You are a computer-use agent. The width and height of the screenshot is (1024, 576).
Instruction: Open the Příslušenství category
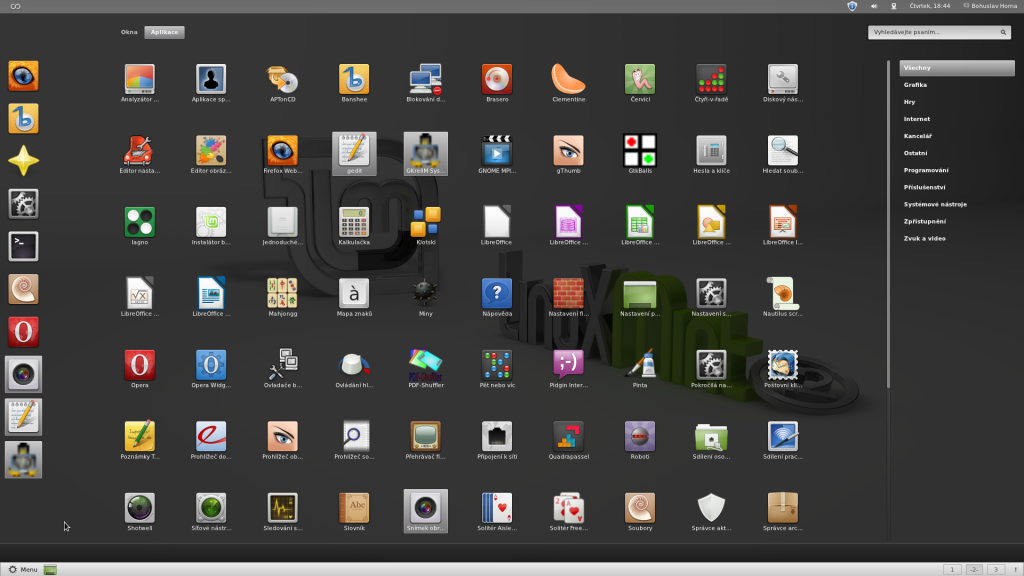pyautogui.click(x=925, y=187)
